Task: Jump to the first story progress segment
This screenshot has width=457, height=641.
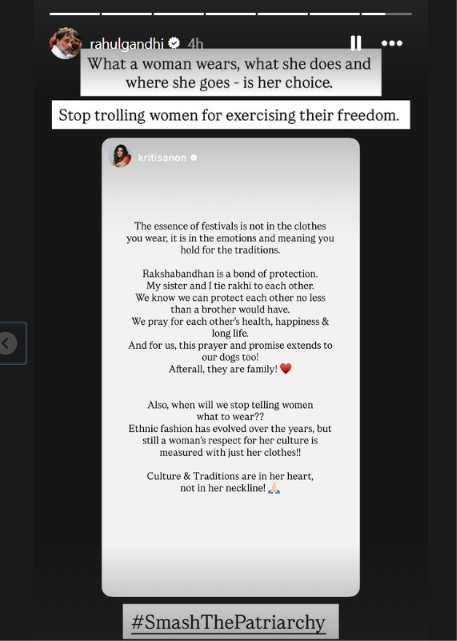Action: 75,14
